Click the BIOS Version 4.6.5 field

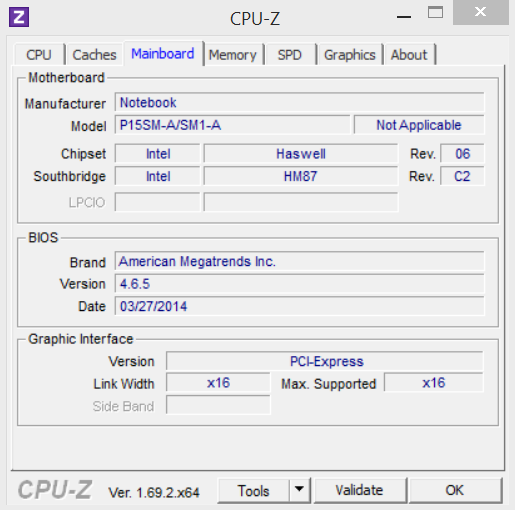pyautogui.click(x=299, y=284)
